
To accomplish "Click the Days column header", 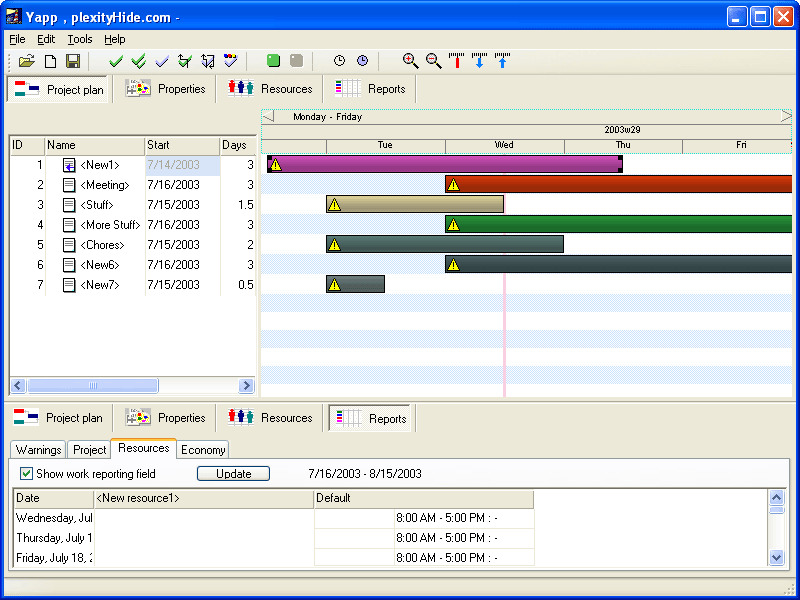I will point(238,145).
